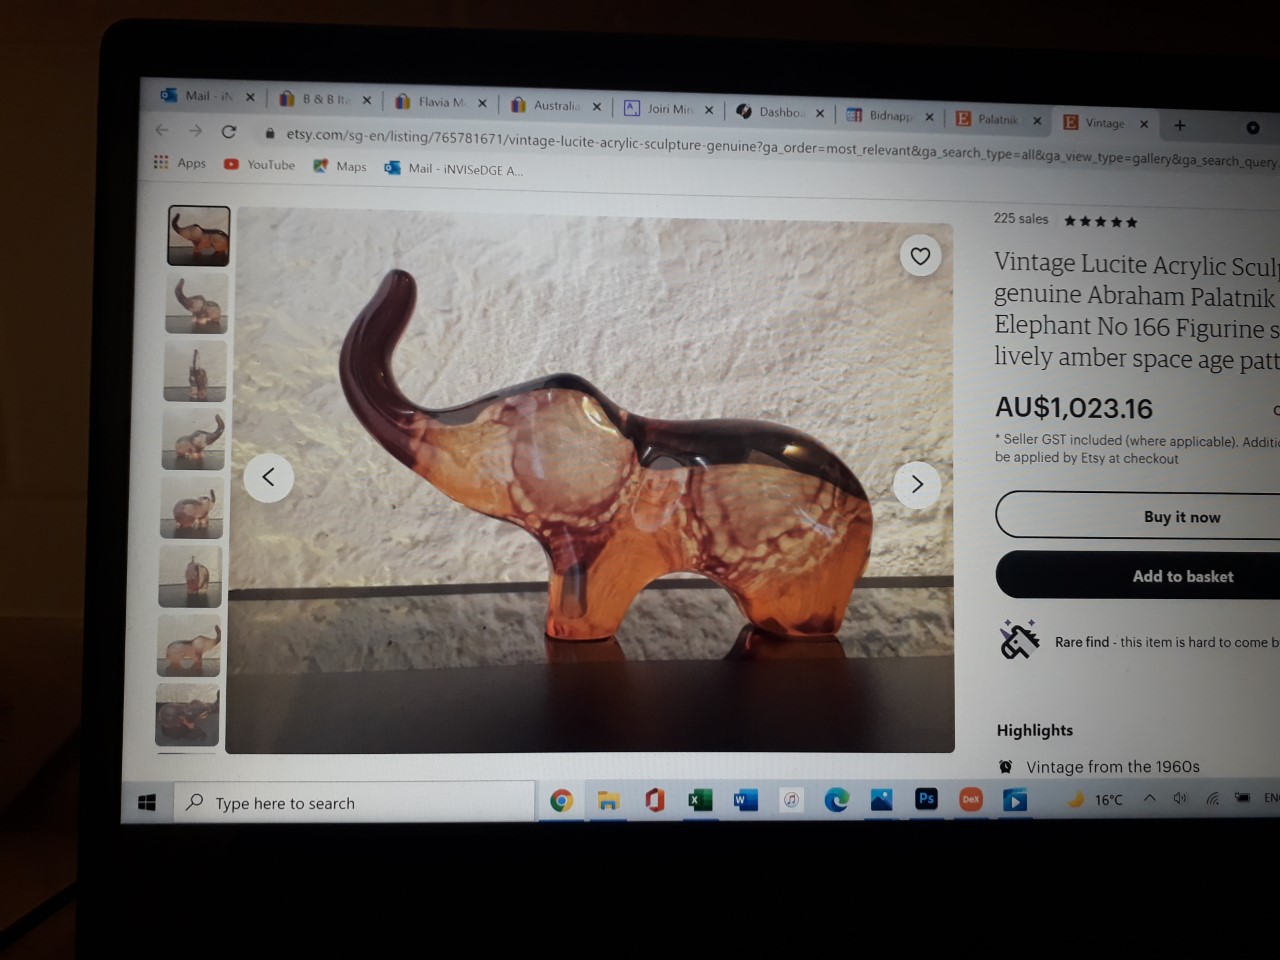
Task: Open the YouTube bookmark
Action: tap(260, 165)
